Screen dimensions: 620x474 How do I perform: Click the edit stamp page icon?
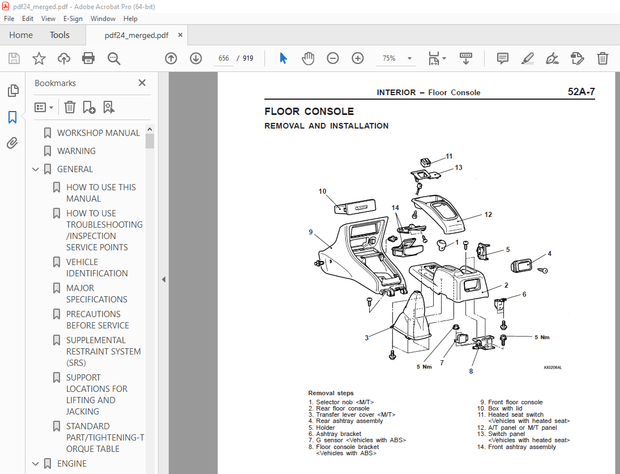click(577, 59)
